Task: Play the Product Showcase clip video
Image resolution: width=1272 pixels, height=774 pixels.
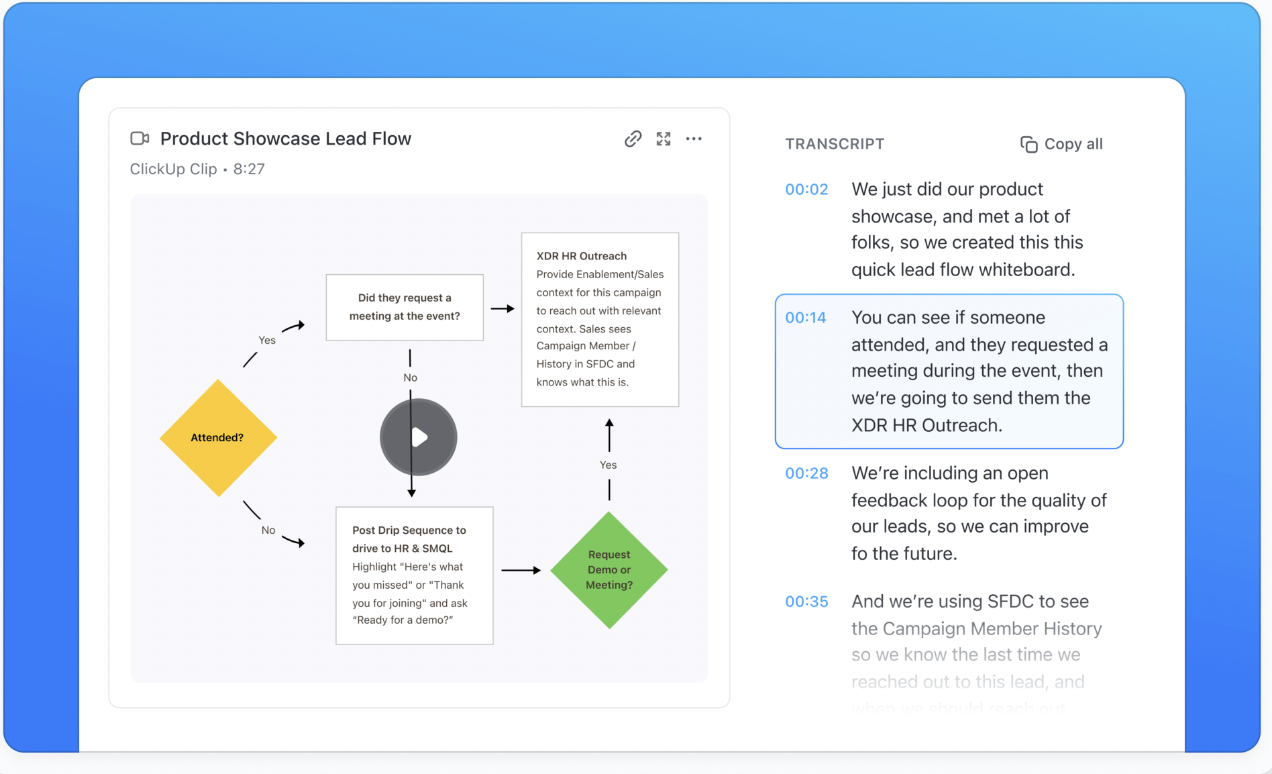Action: coord(418,437)
